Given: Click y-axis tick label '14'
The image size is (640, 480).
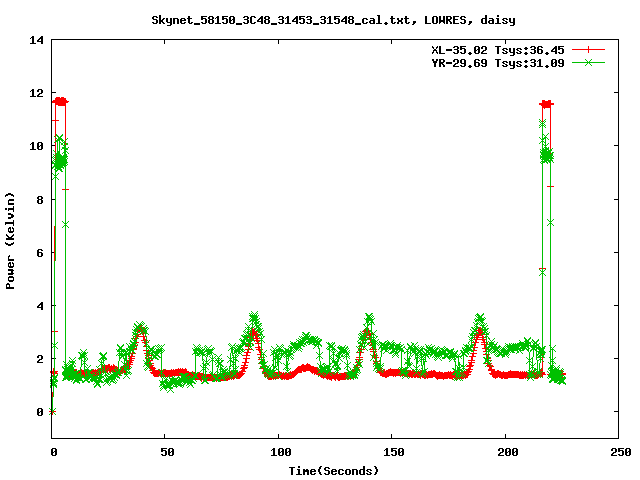Looking at the screenshot, I should pyautogui.click(x=36, y=40).
